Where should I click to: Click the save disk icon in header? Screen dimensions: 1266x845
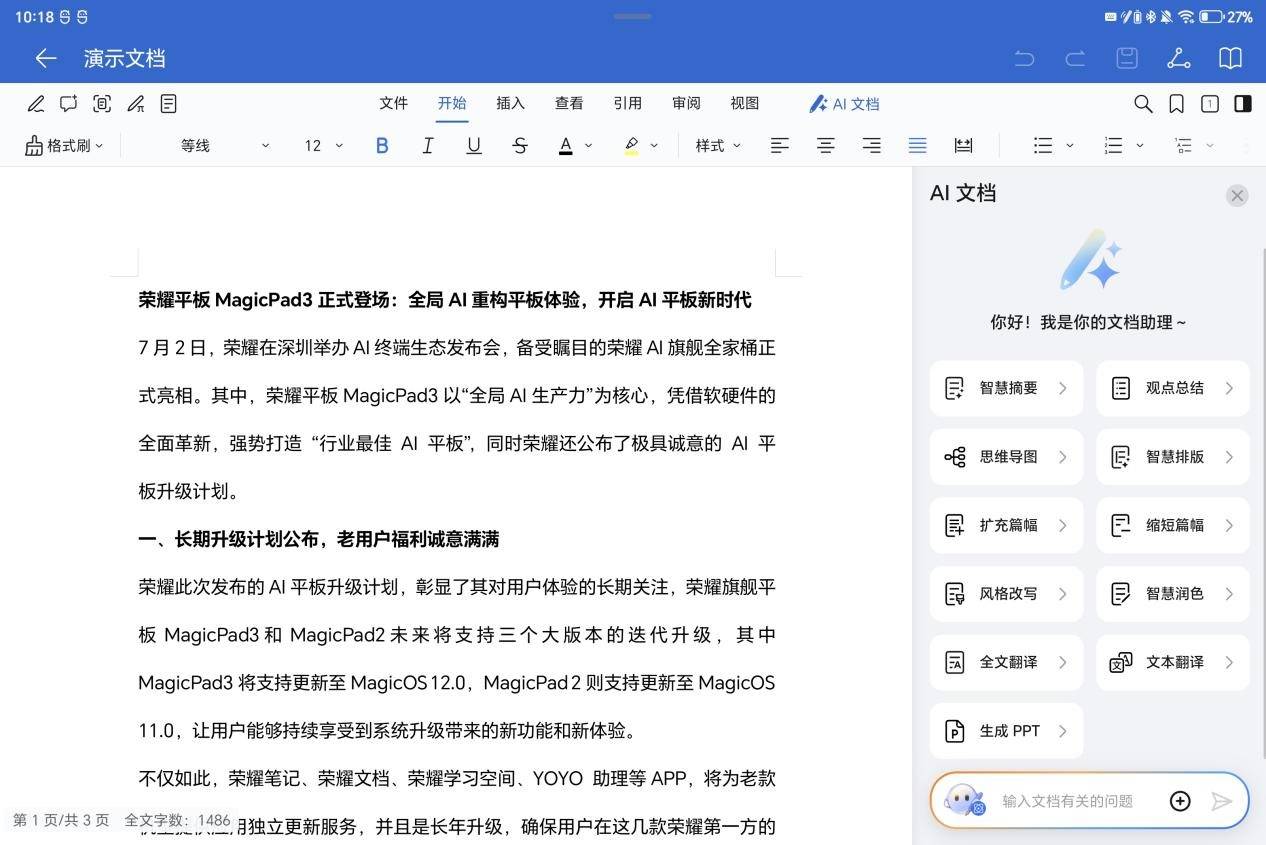(x=1127, y=58)
